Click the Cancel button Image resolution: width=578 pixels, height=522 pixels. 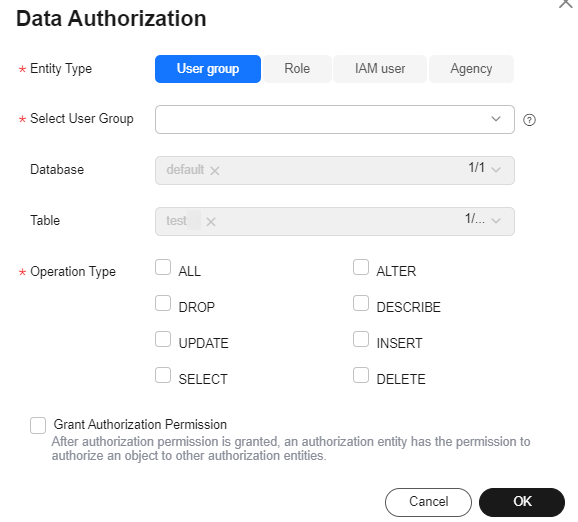click(x=428, y=502)
